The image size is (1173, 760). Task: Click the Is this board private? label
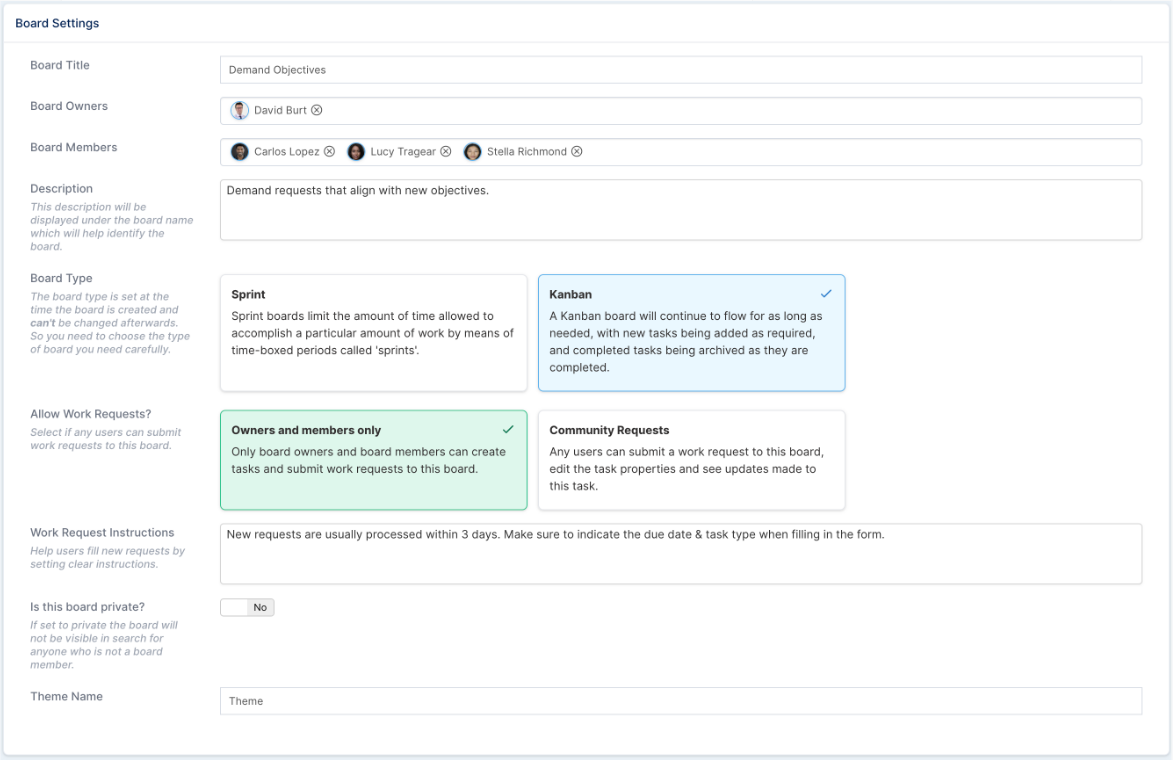[88, 607]
